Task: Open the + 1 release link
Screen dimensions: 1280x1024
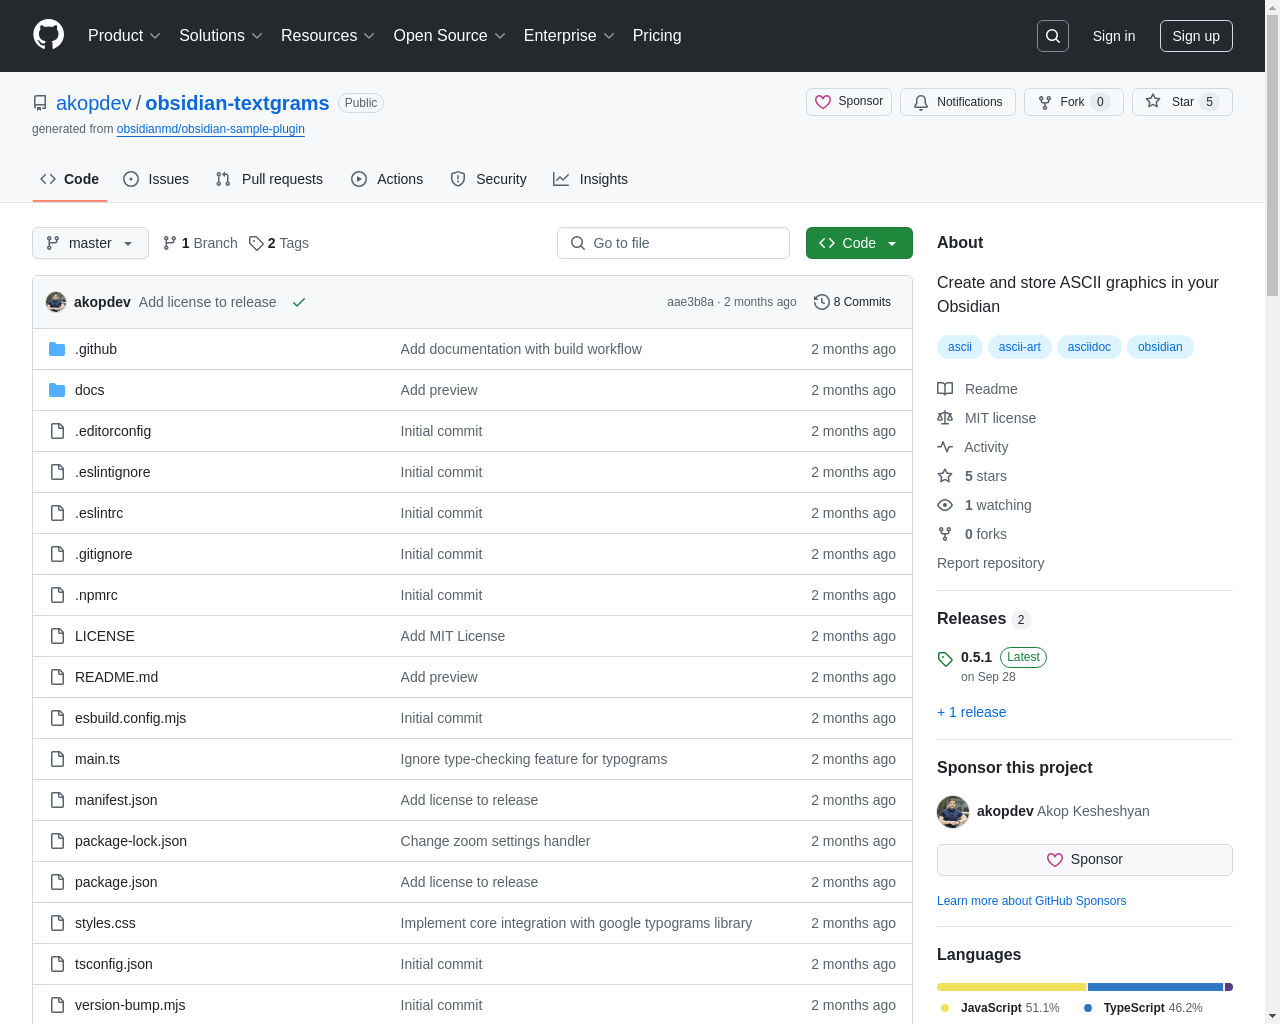Action: [x=972, y=712]
